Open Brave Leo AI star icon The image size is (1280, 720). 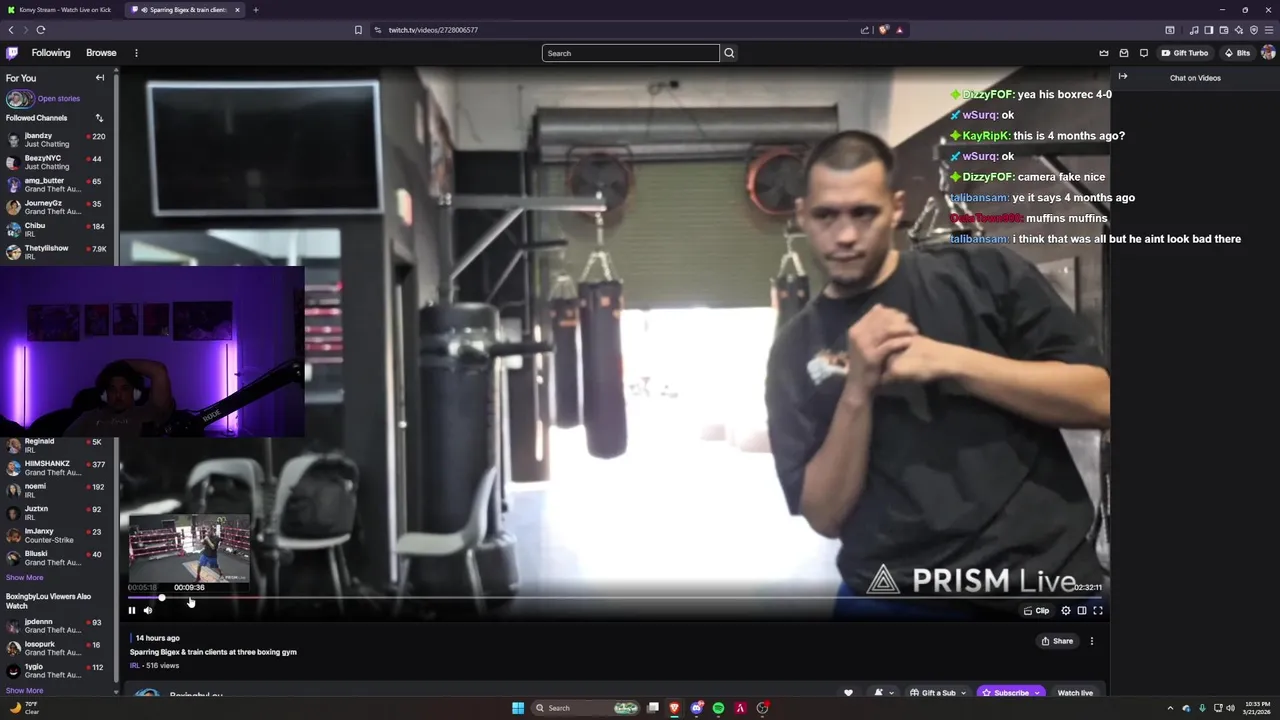[x=1239, y=30]
